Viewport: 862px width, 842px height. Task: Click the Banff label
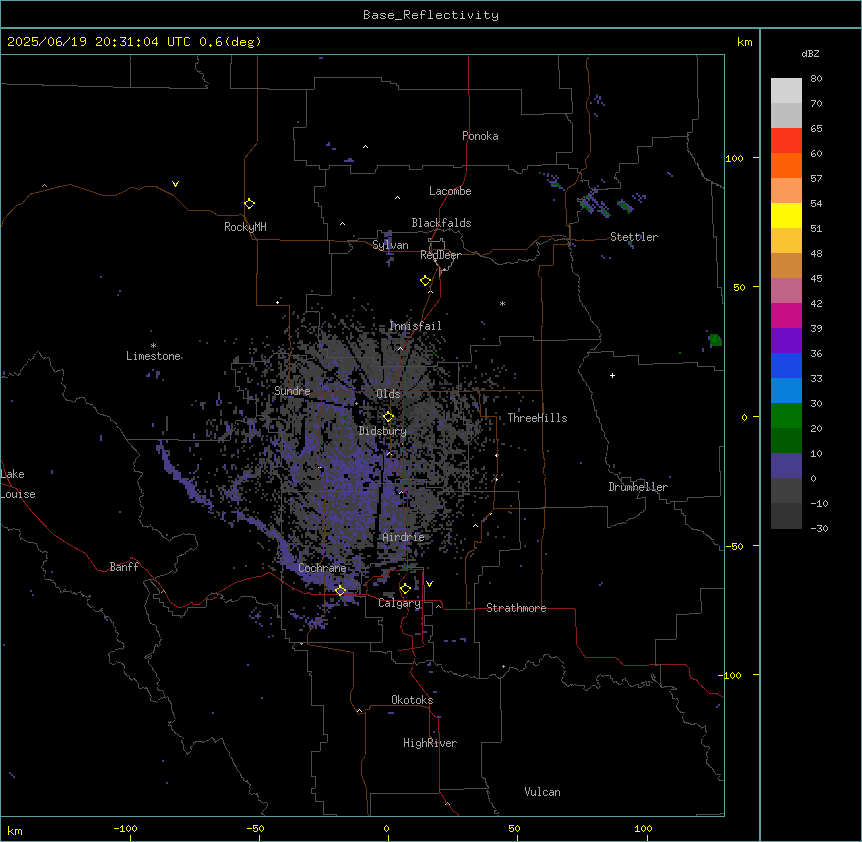pyautogui.click(x=124, y=567)
